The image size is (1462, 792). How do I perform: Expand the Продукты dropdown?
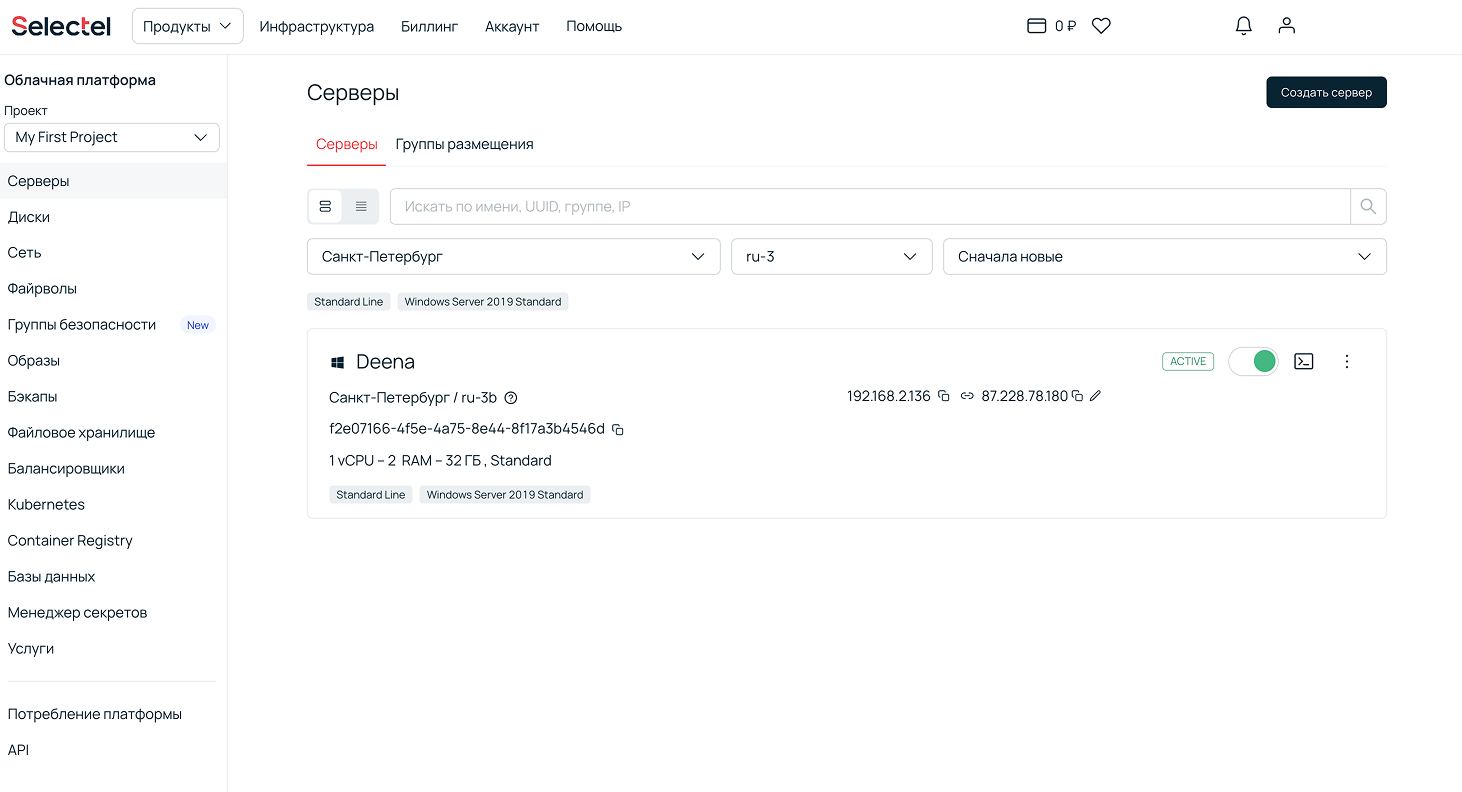[x=188, y=27]
